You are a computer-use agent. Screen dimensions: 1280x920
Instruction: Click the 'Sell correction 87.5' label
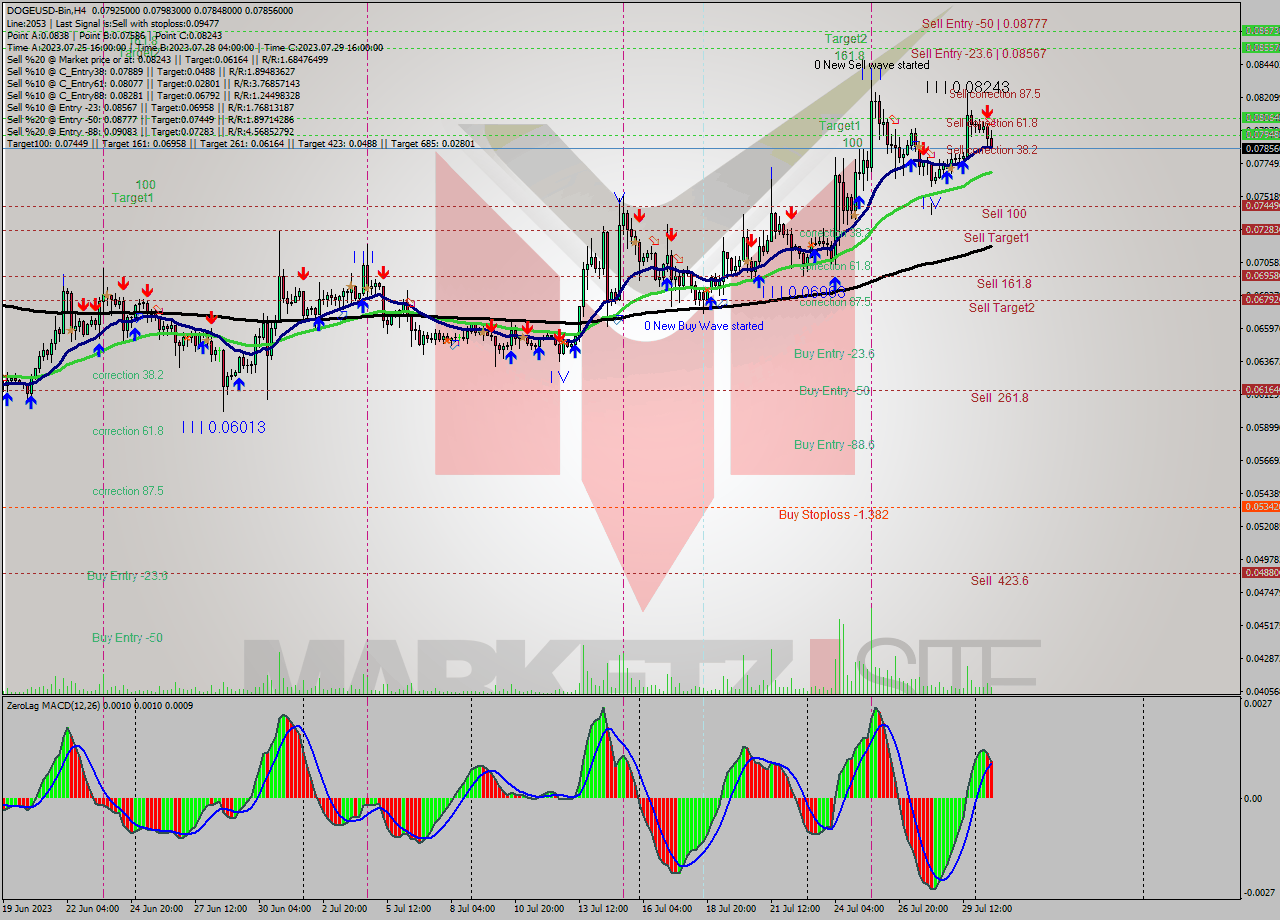click(x=994, y=94)
